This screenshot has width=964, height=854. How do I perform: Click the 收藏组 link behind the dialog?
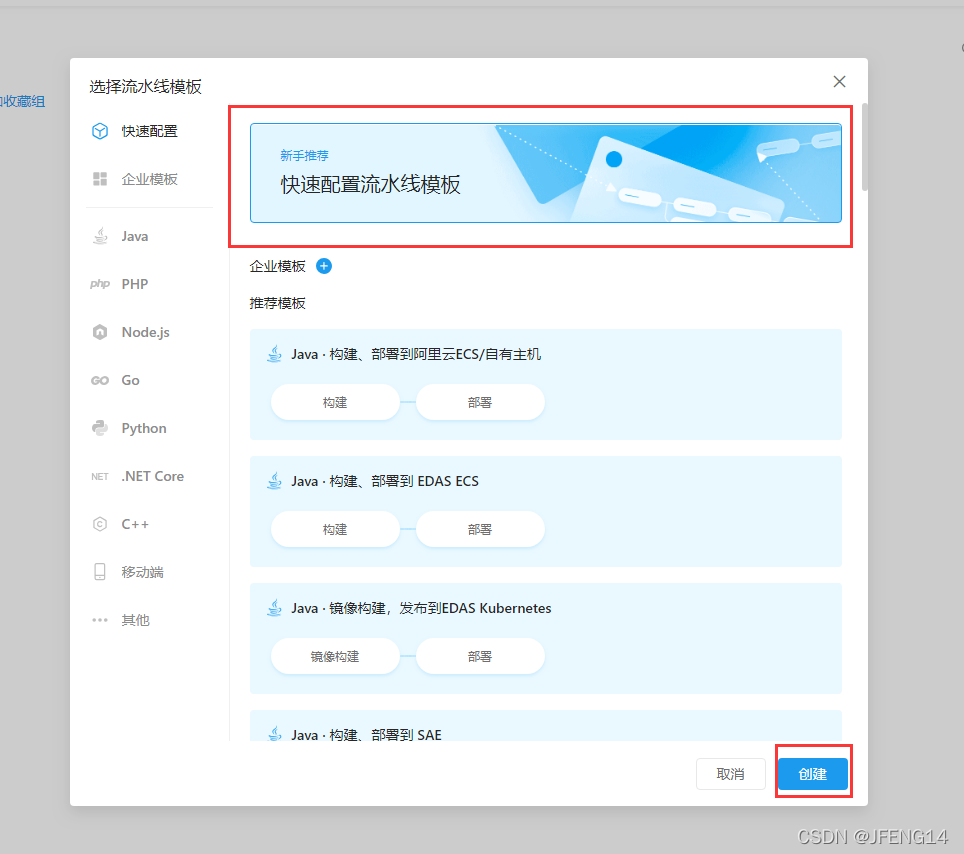point(23,101)
